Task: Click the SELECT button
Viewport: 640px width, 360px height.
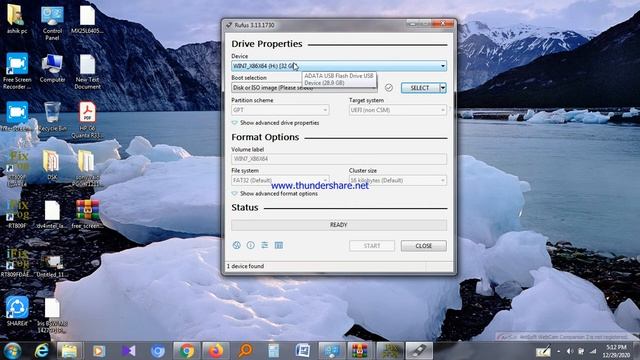Action: click(x=420, y=88)
